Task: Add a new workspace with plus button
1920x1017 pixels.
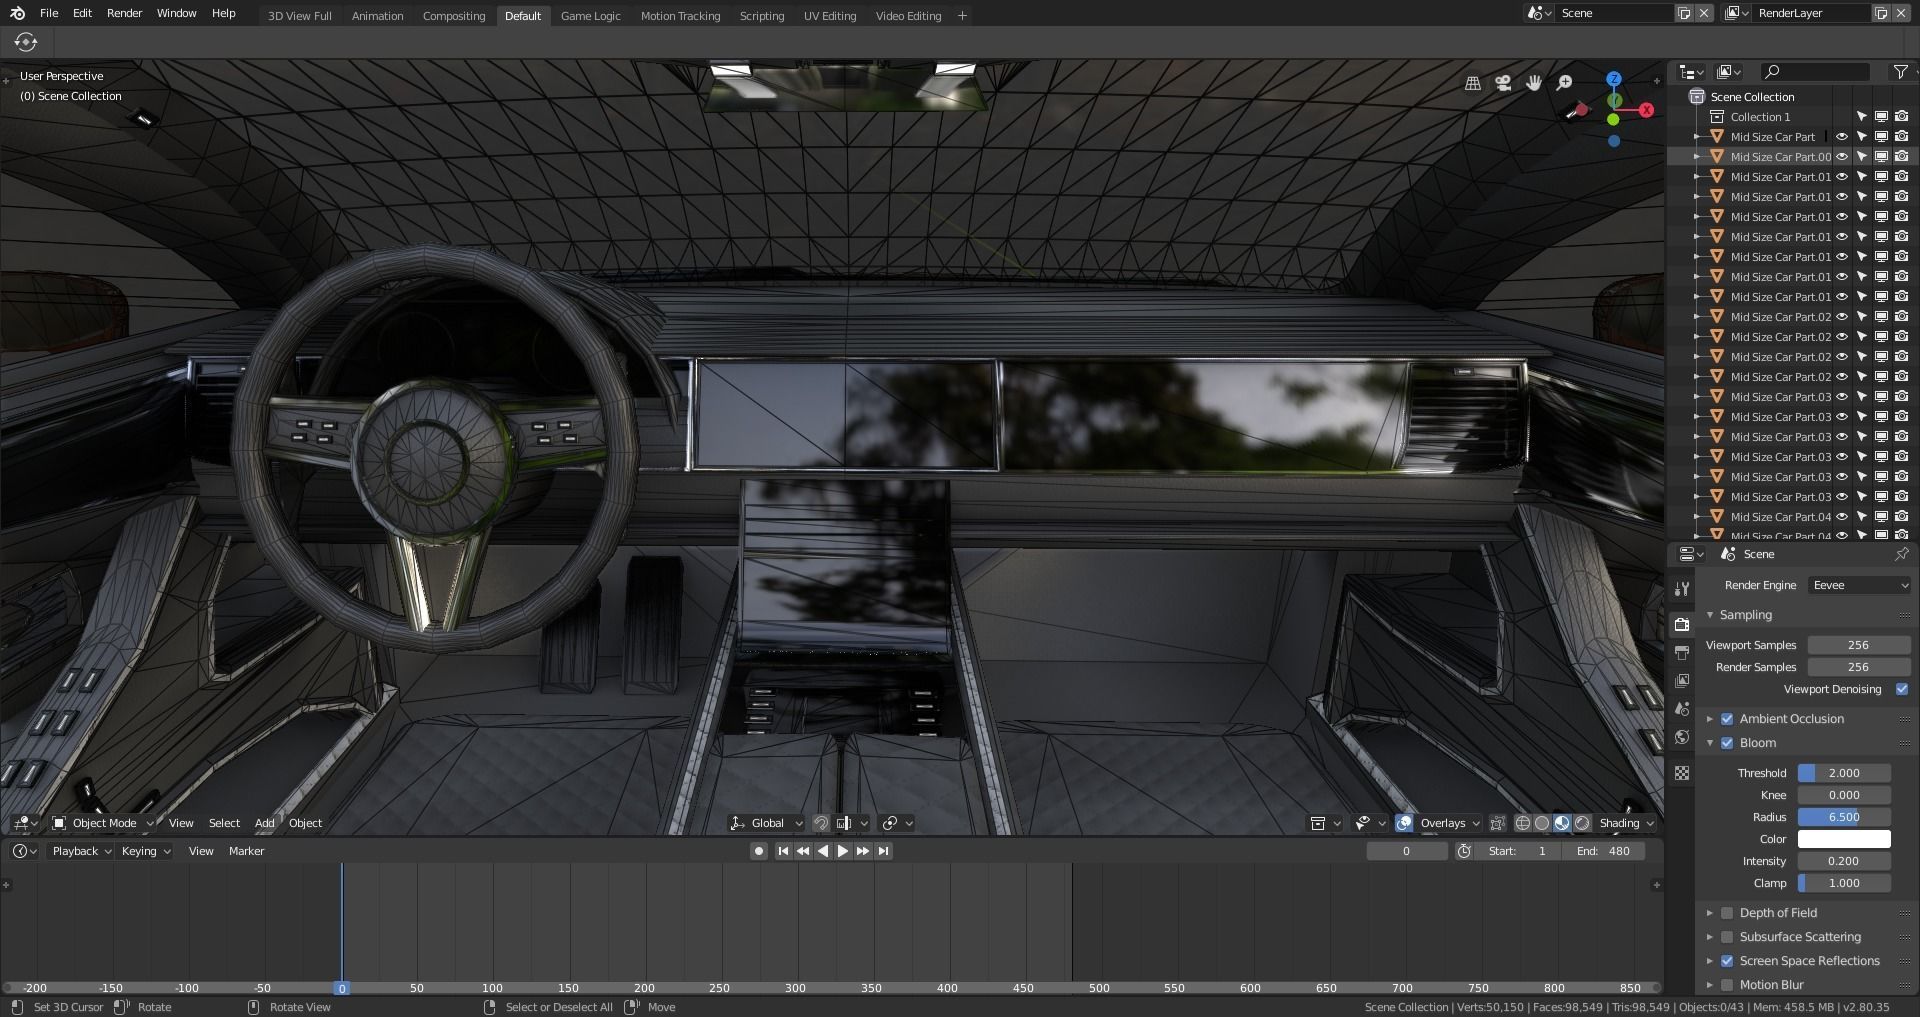Action: [x=962, y=16]
